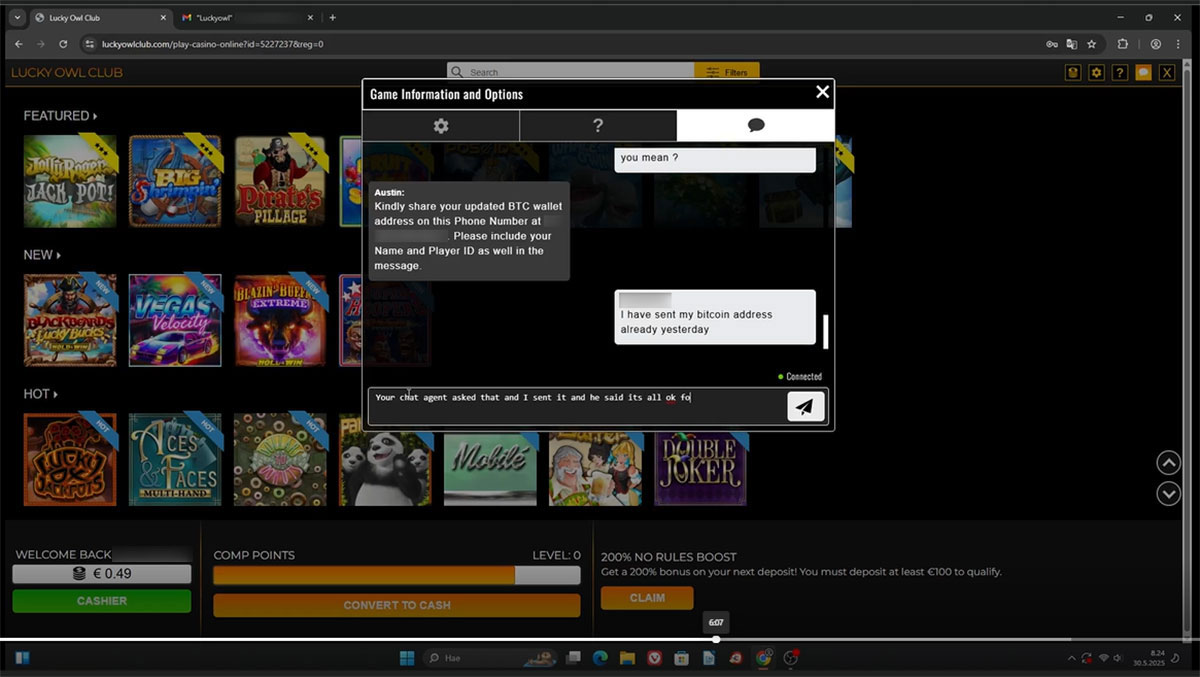The width and height of the screenshot is (1200, 677).
Task: Open the Big Shrimpin game thumbnail
Action: pos(175,181)
